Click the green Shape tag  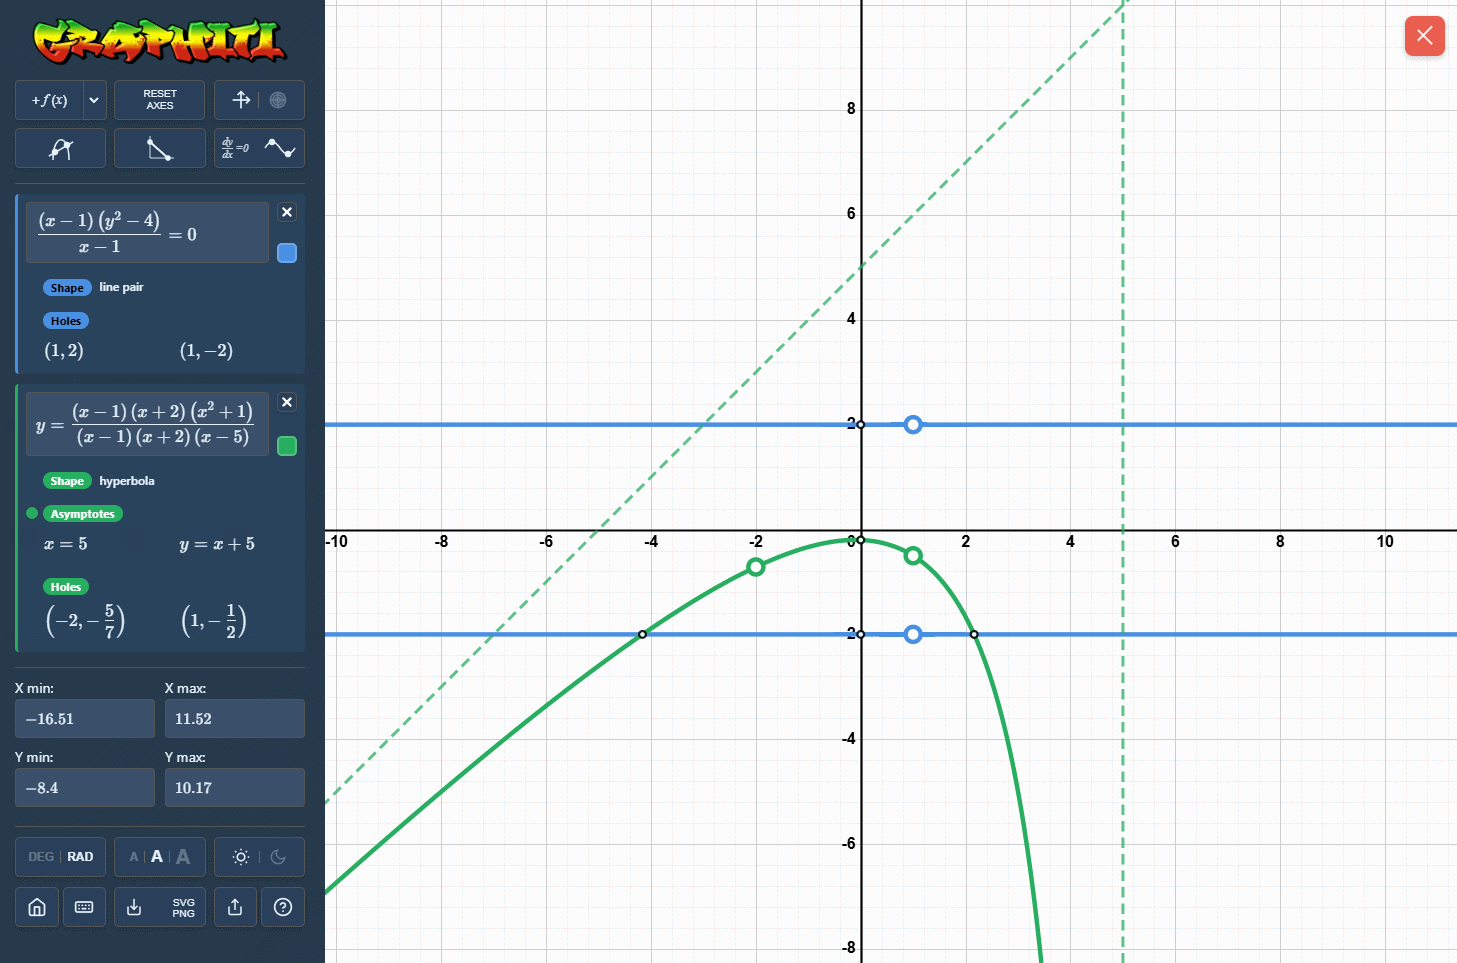67,481
